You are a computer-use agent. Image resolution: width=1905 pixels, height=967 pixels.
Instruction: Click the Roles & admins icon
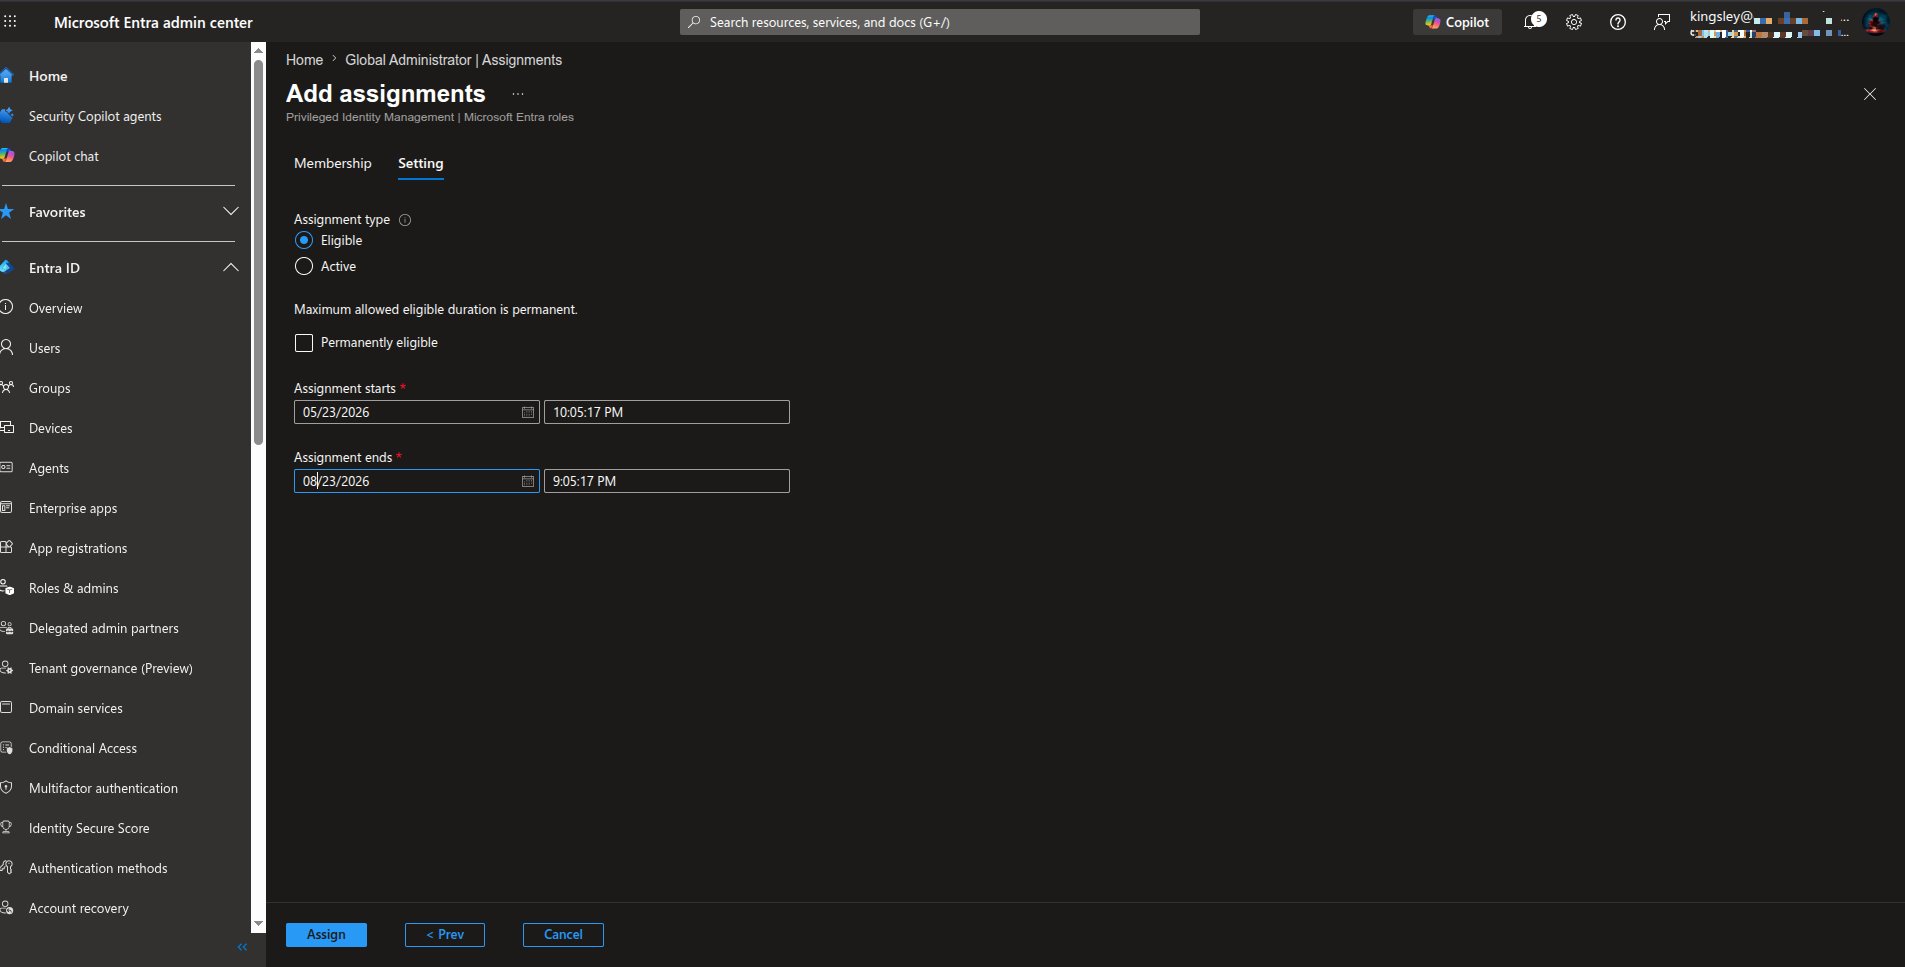[x=6, y=588]
